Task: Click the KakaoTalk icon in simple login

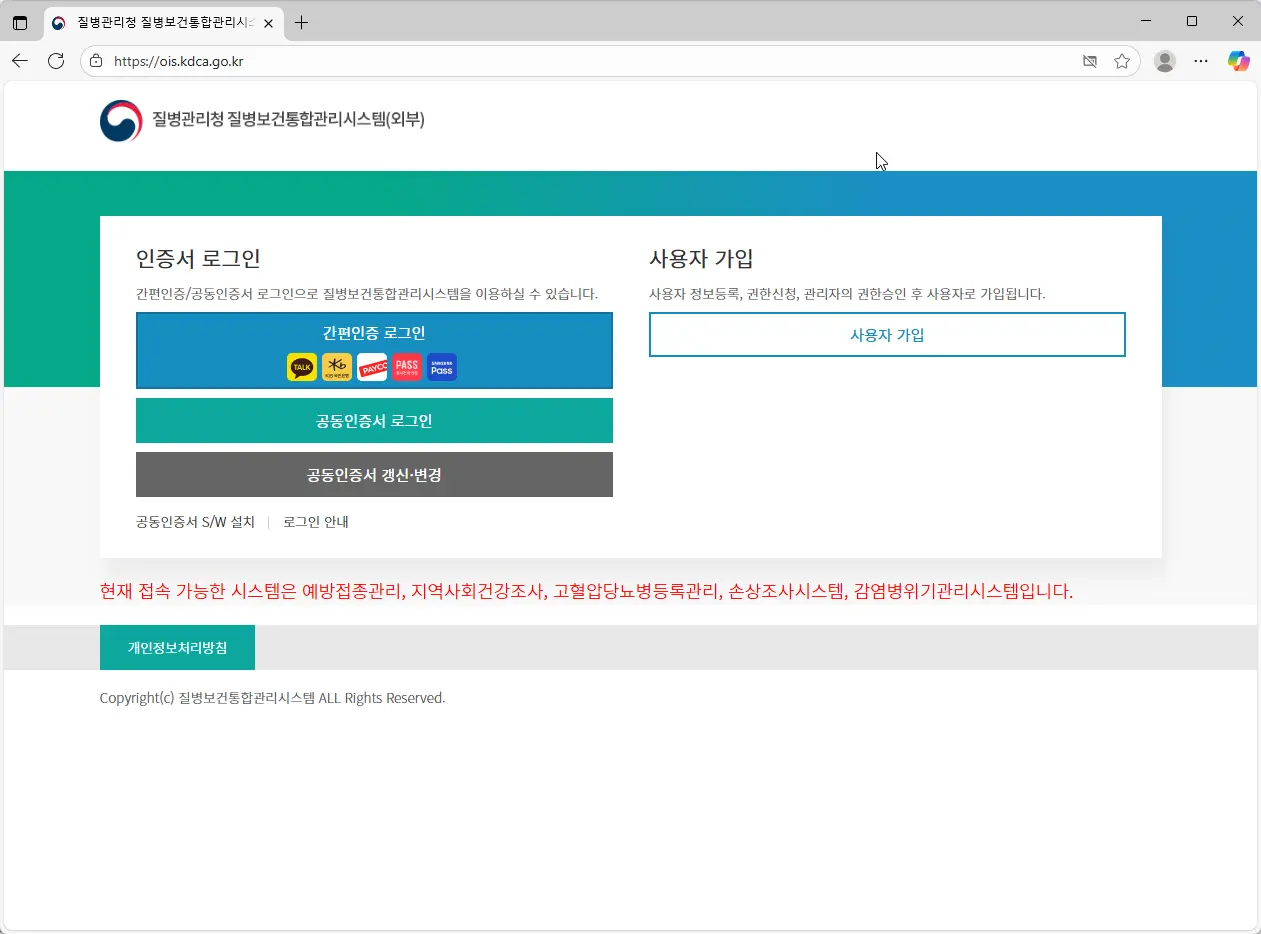Action: [302, 367]
